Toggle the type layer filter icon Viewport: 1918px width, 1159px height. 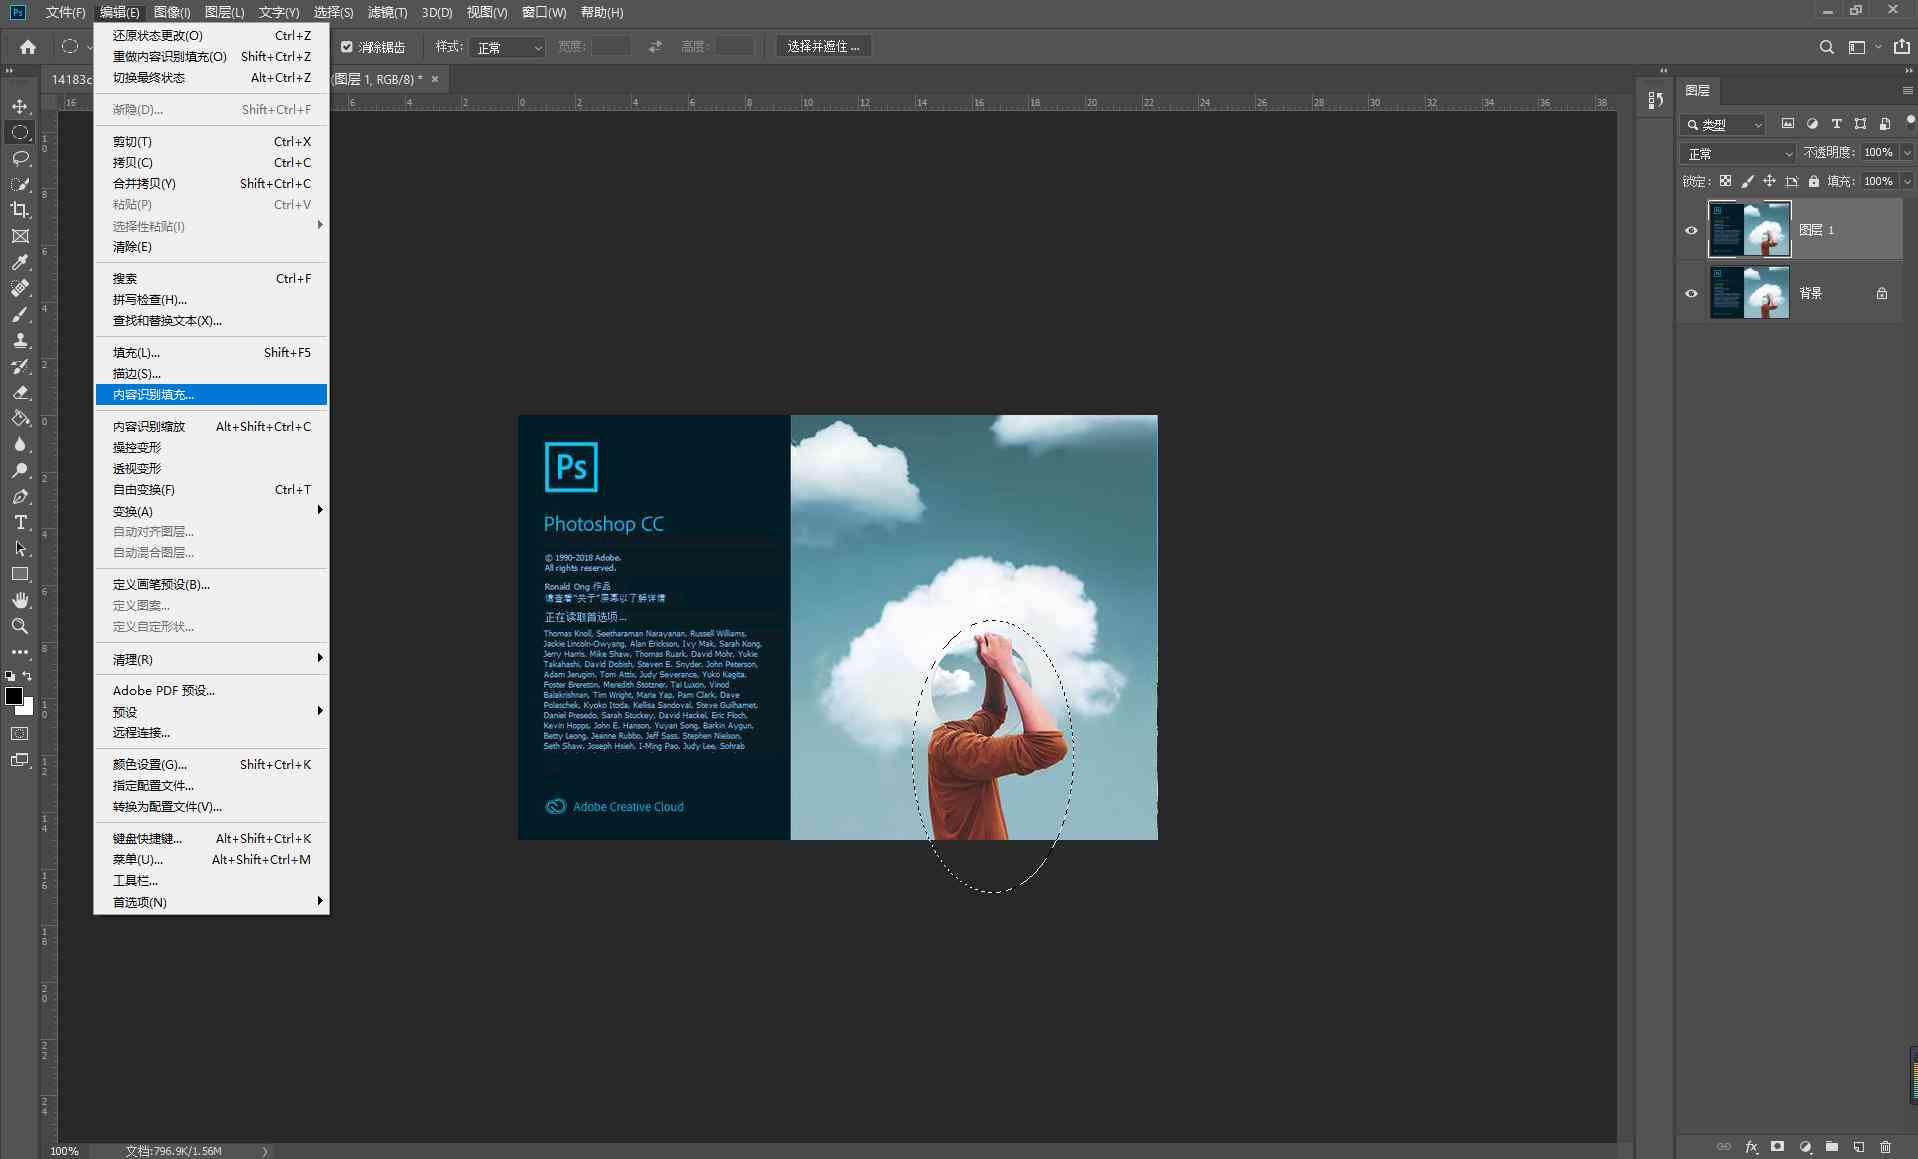click(1836, 124)
